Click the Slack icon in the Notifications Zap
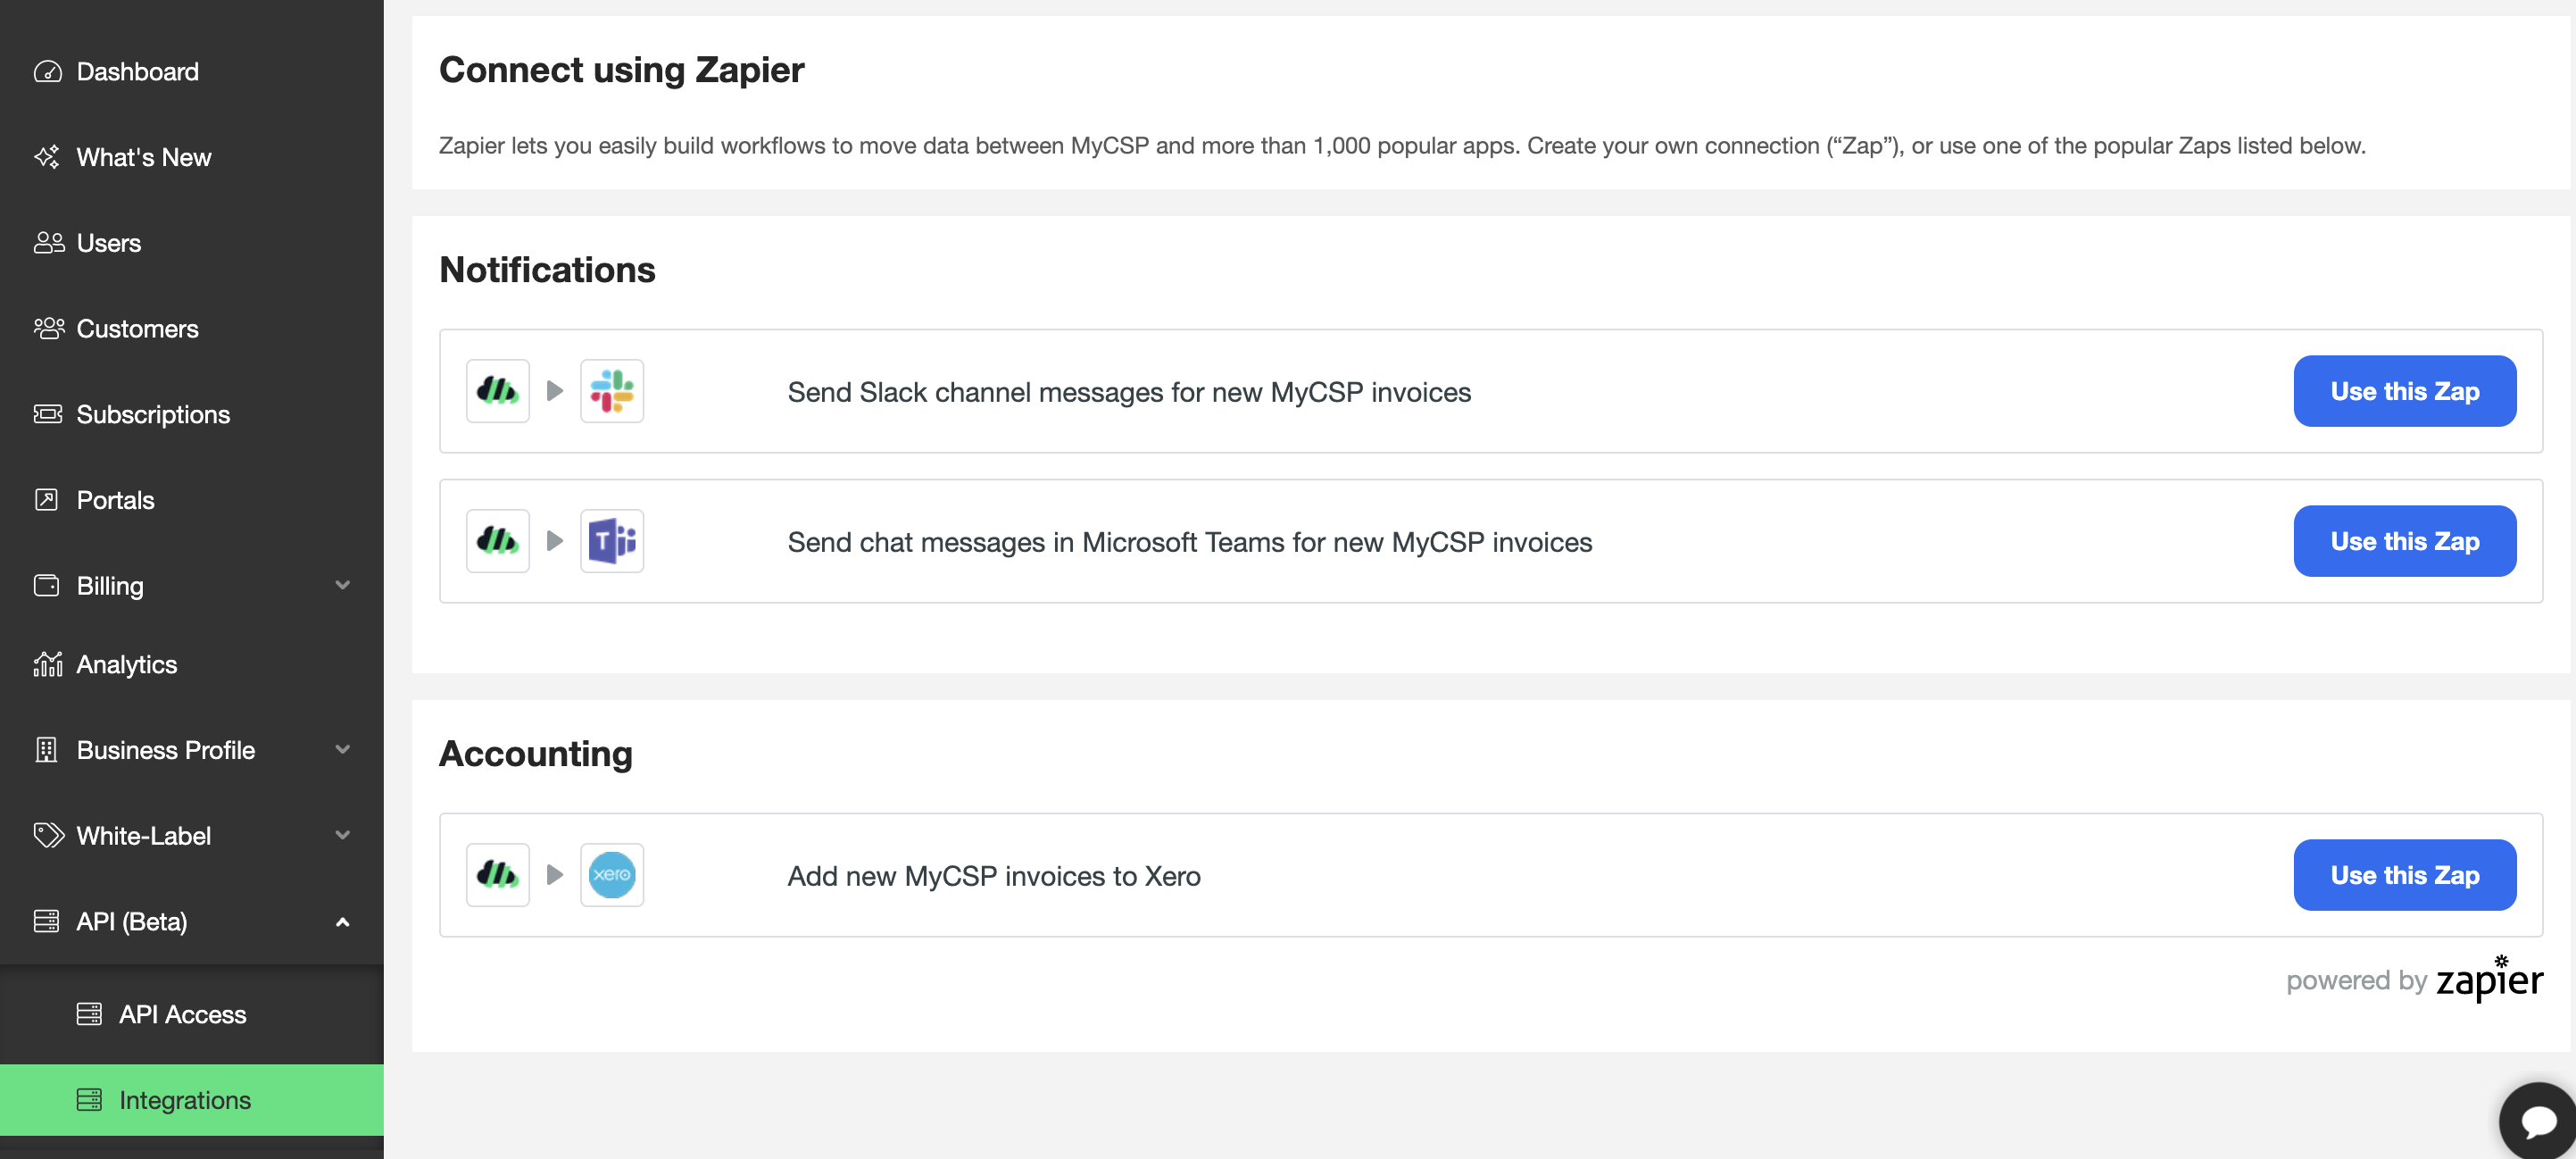The image size is (2576, 1159). click(x=613, y=391)
